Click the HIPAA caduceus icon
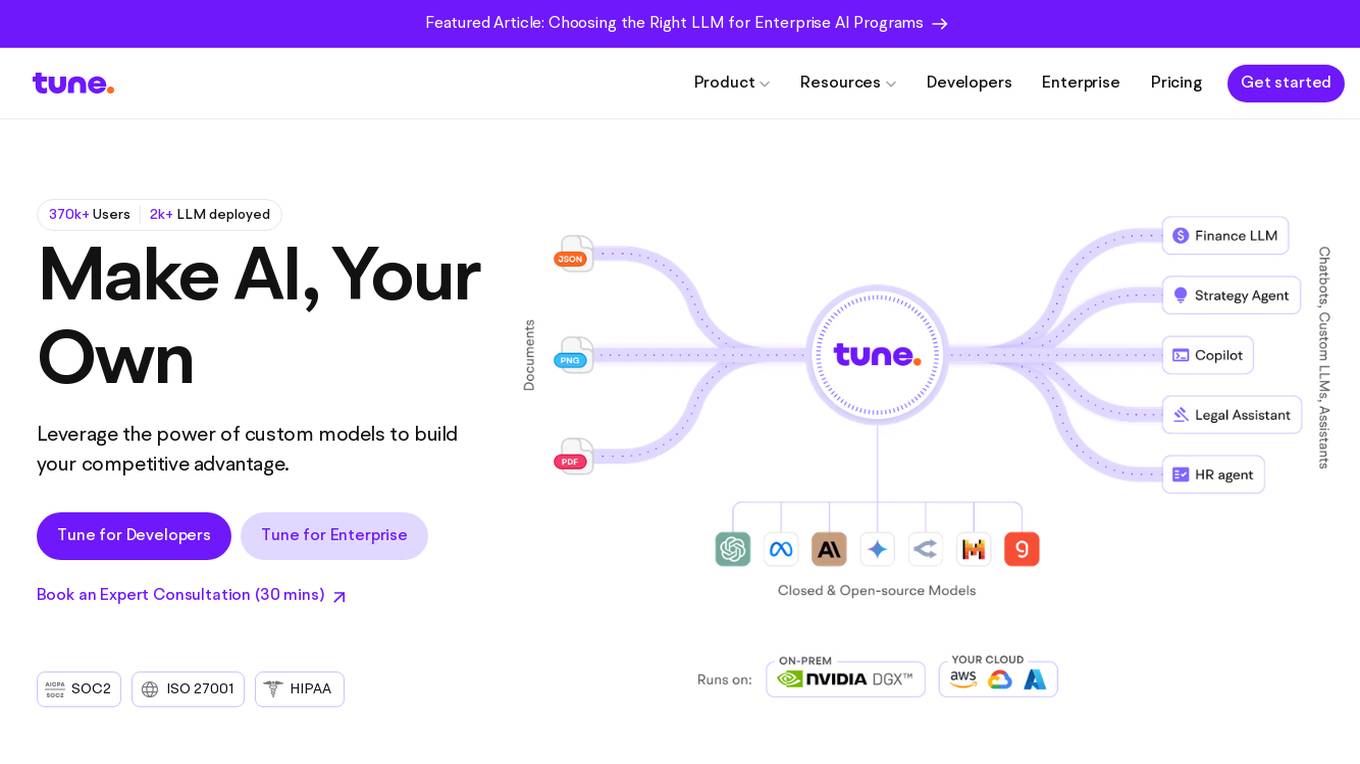This screenshot has width=1360, height=764. tap(273, 689)
